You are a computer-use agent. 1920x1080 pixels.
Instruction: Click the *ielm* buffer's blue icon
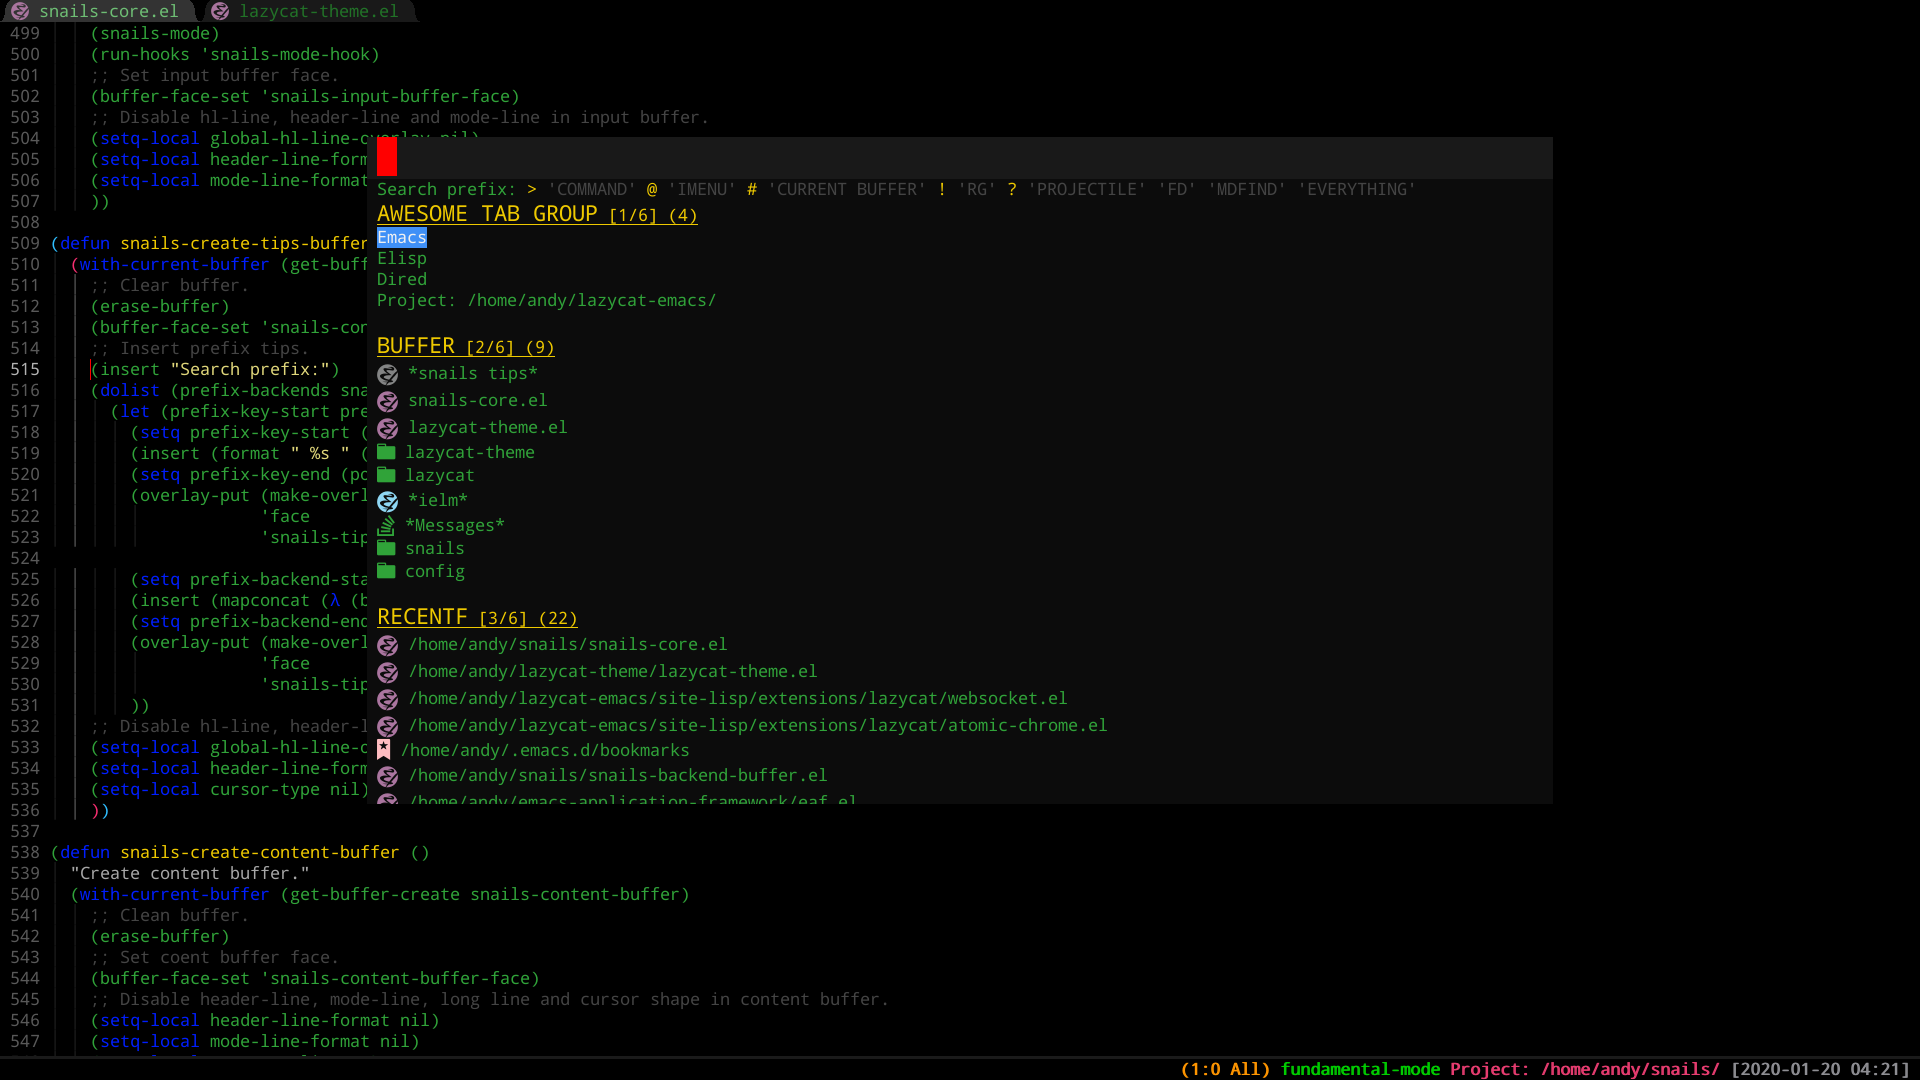388,501
